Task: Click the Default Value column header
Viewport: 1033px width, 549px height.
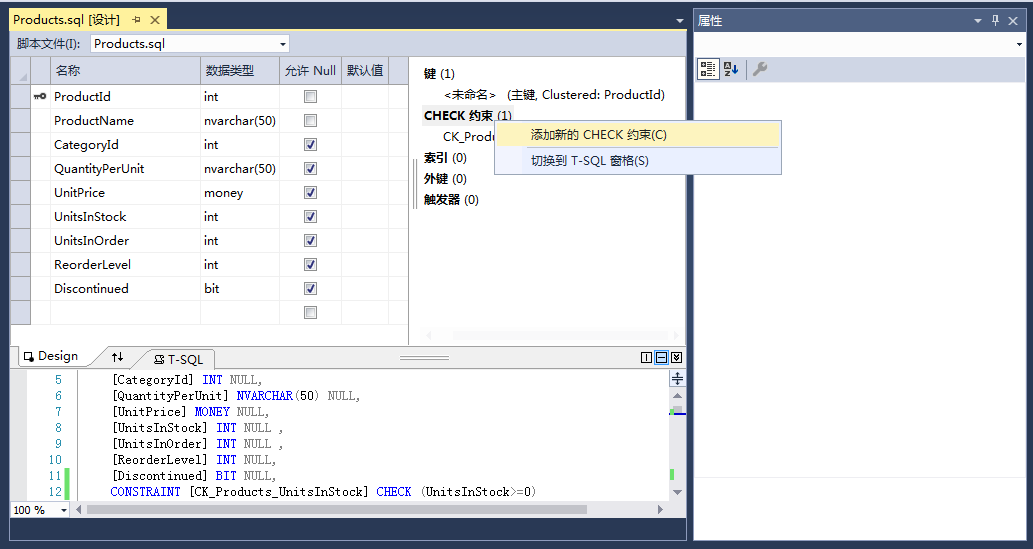Action: (365, 71)
